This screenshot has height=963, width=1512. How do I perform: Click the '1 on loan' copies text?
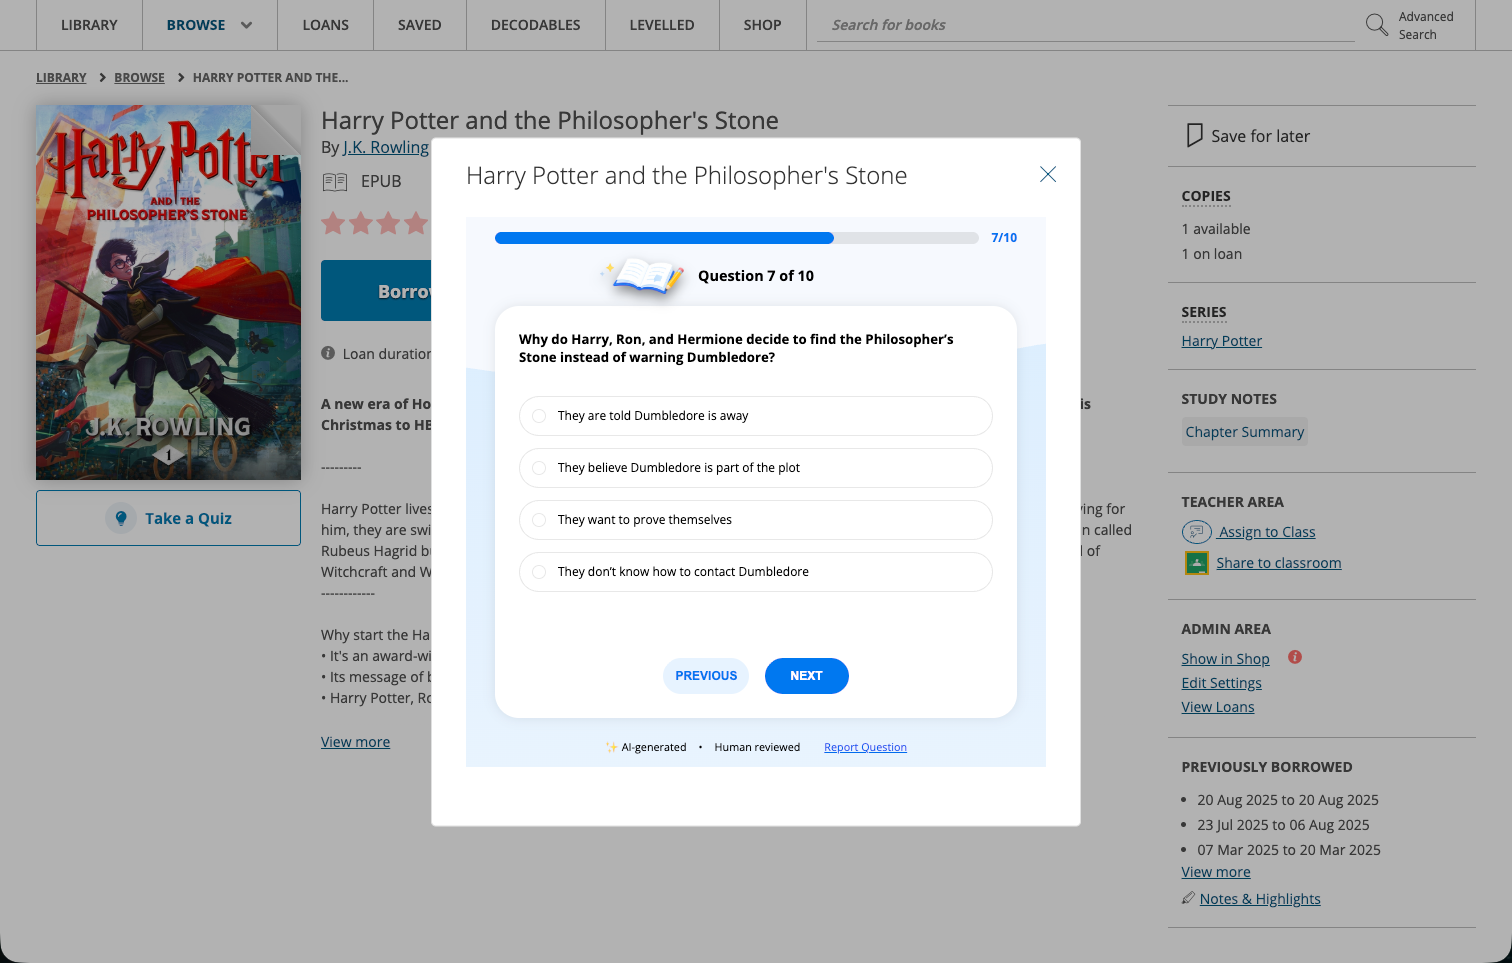1212,254
